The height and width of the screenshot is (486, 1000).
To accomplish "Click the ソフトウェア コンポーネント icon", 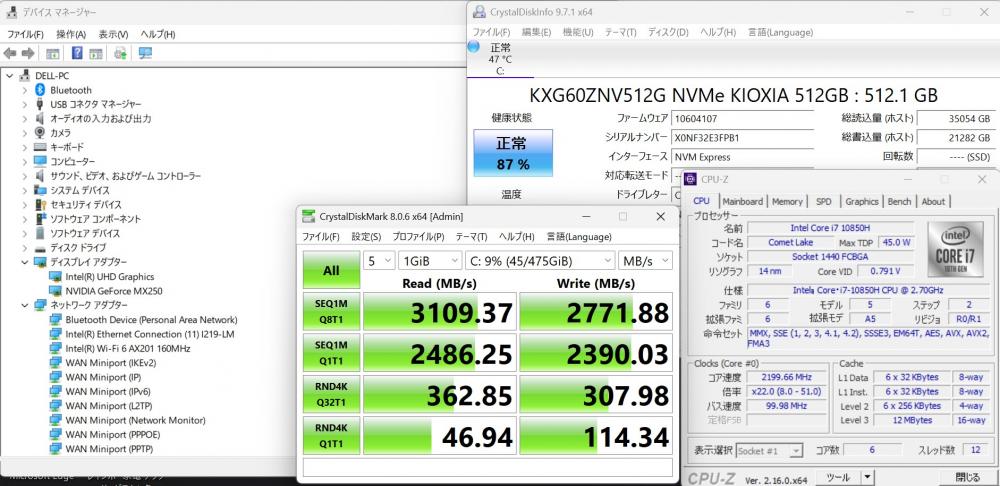I will click(40, 219).
